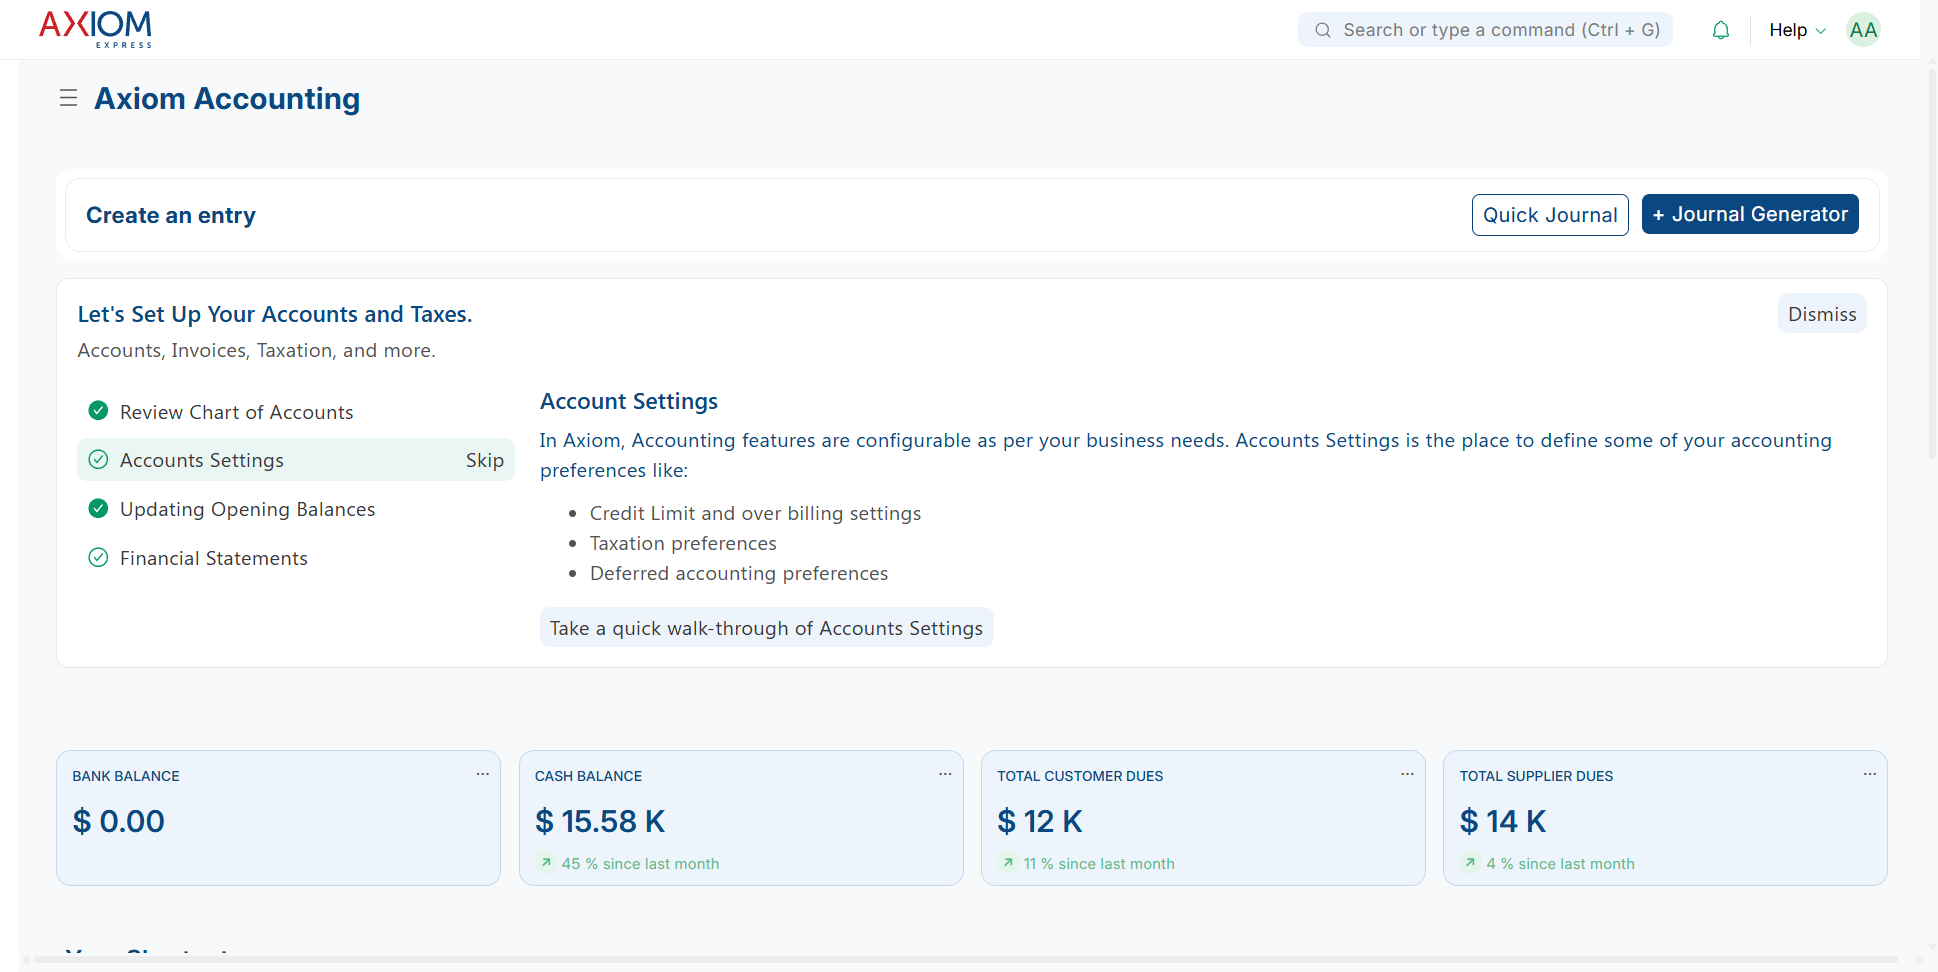This screenshot has width=1938, height=972.
Task: Toggle Updating Opening Balances checkmark
Action: (98, 508)
